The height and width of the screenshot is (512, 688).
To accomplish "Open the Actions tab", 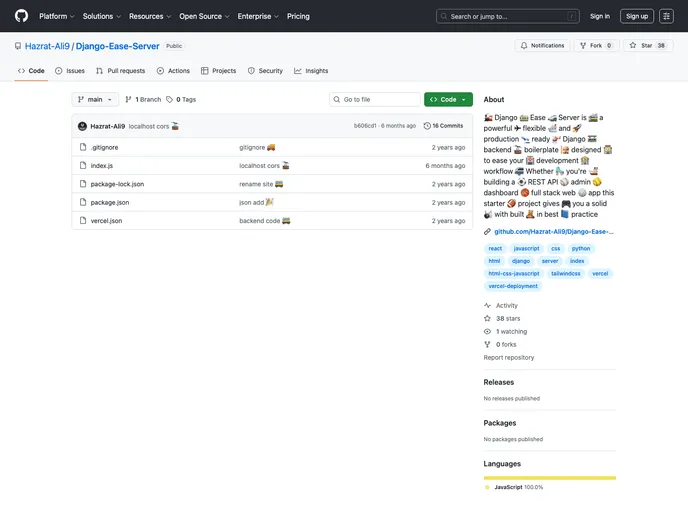I will tap(173, 71).
